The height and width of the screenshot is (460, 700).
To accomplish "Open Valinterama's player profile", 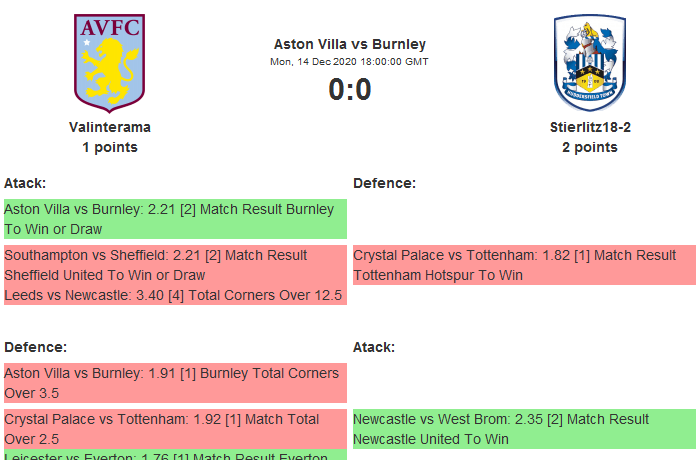I will (x=110, y=127).
